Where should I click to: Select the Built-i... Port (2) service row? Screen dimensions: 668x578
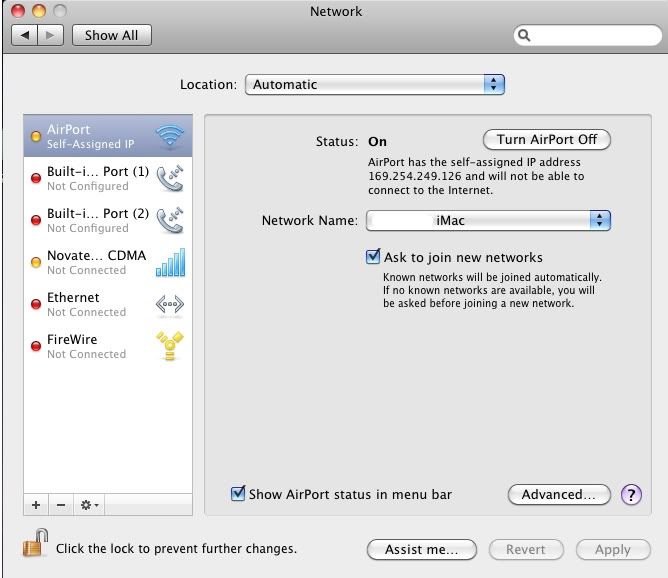tap(108, 220)
